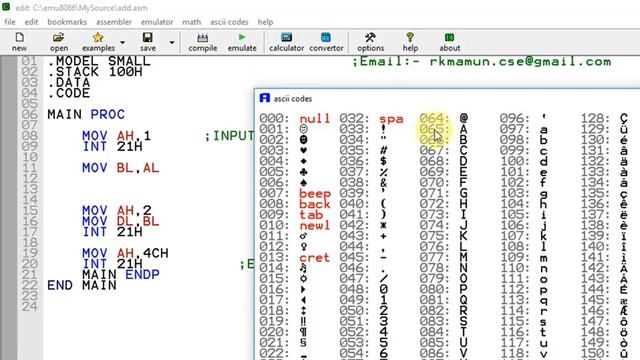Screen dimensions: 640x360
Task: Expand the save dropdown arrow
Action: (172, 42)
